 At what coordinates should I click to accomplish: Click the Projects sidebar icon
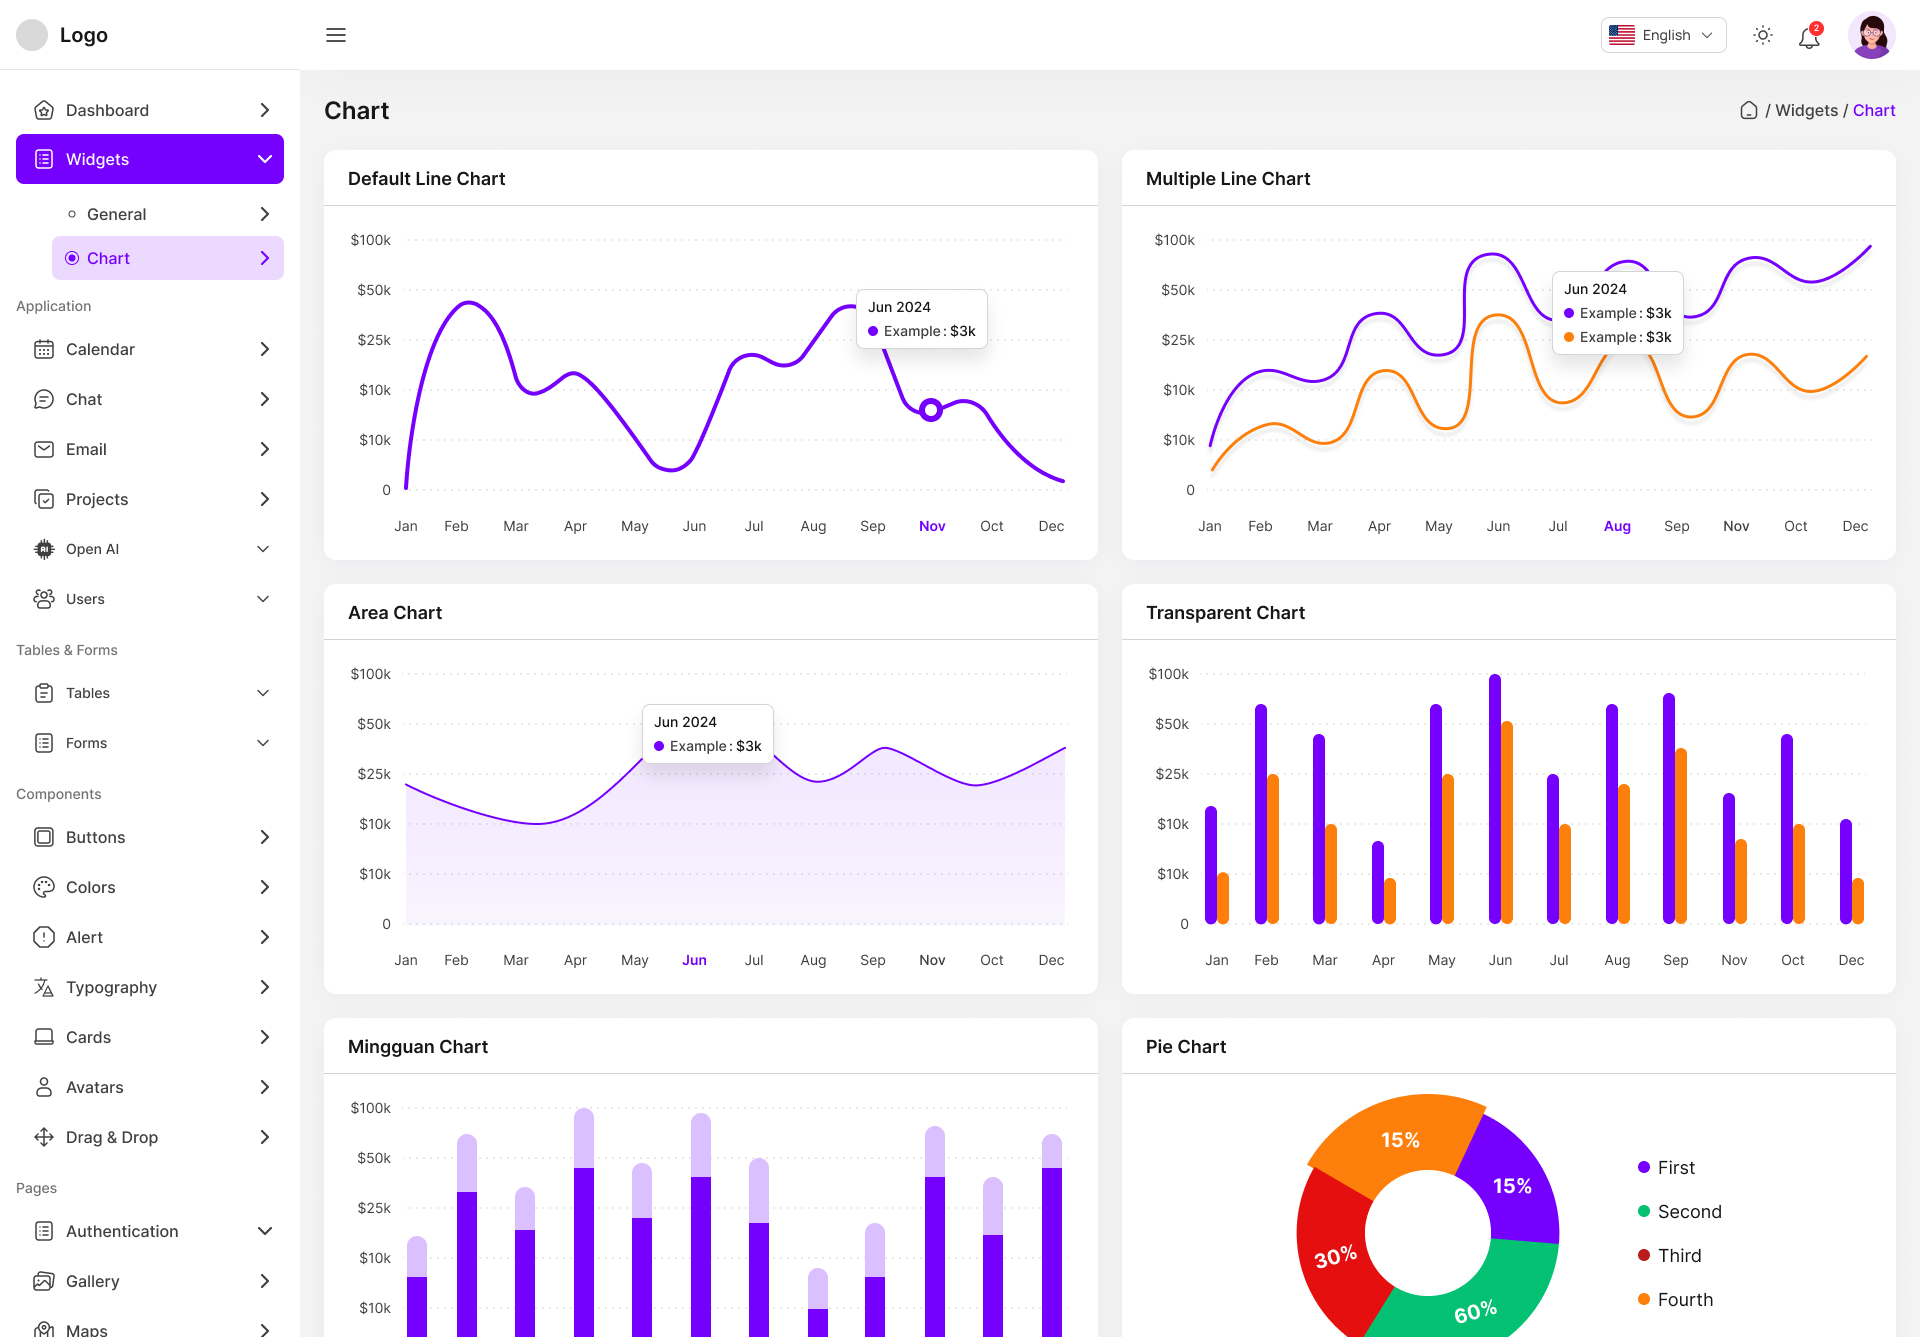(44, 499)
